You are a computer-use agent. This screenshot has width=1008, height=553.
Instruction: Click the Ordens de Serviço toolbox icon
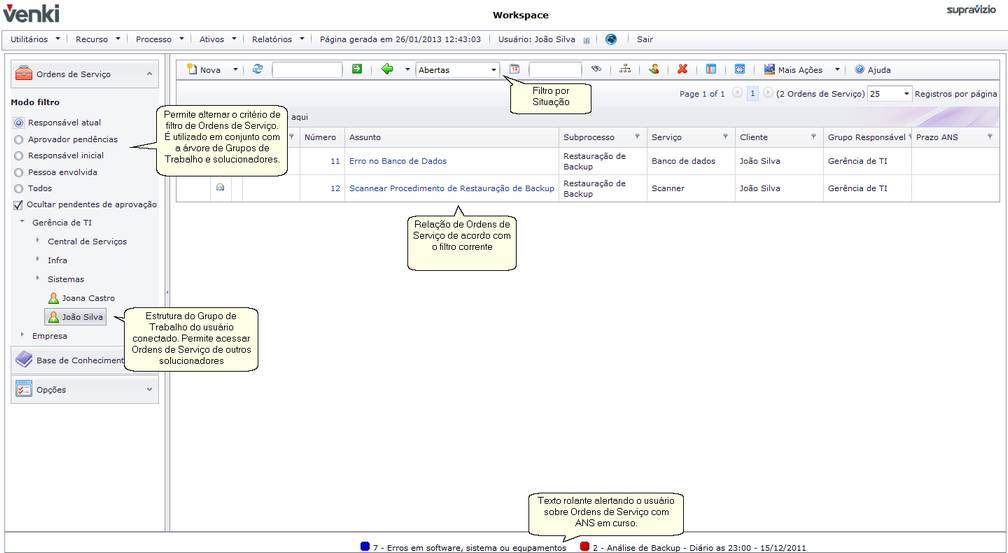[x=23, y=73]
